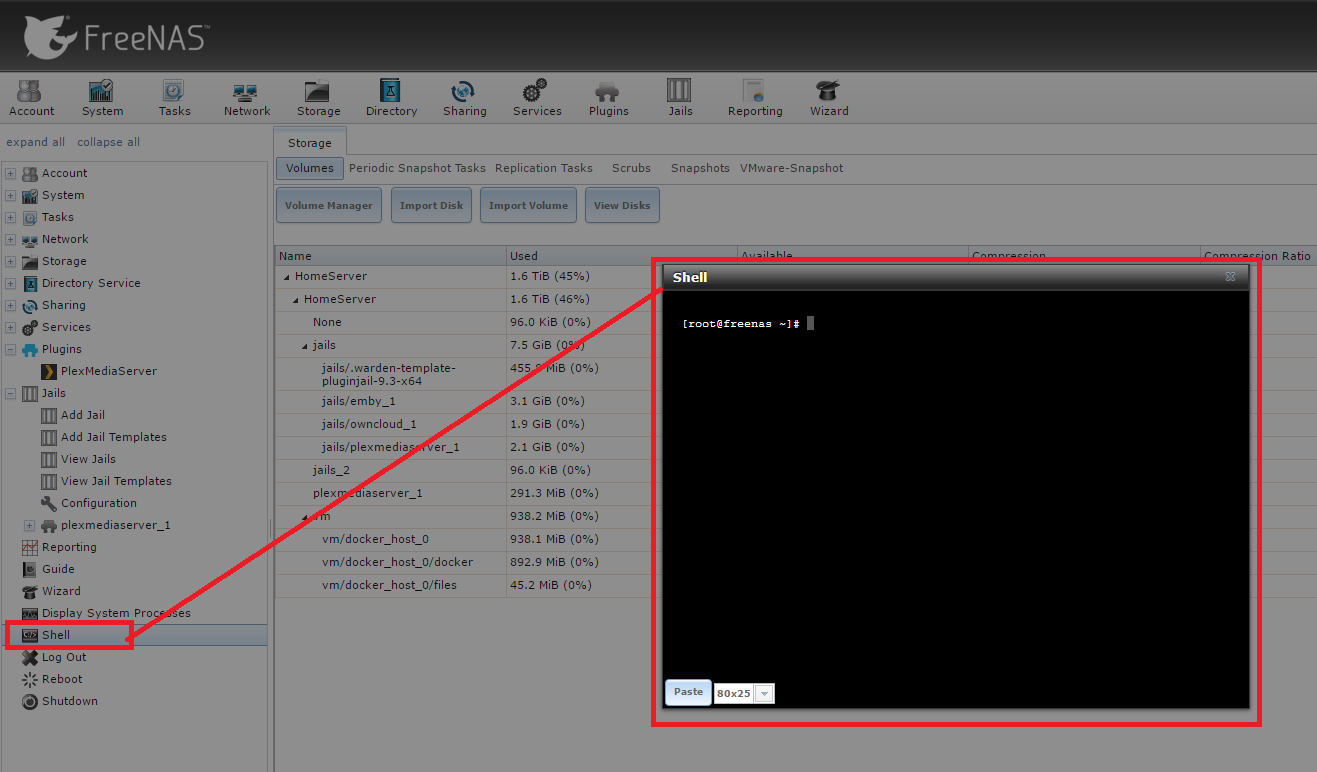
Task: Switch to Scrubs tab
Action: (631, 168)
